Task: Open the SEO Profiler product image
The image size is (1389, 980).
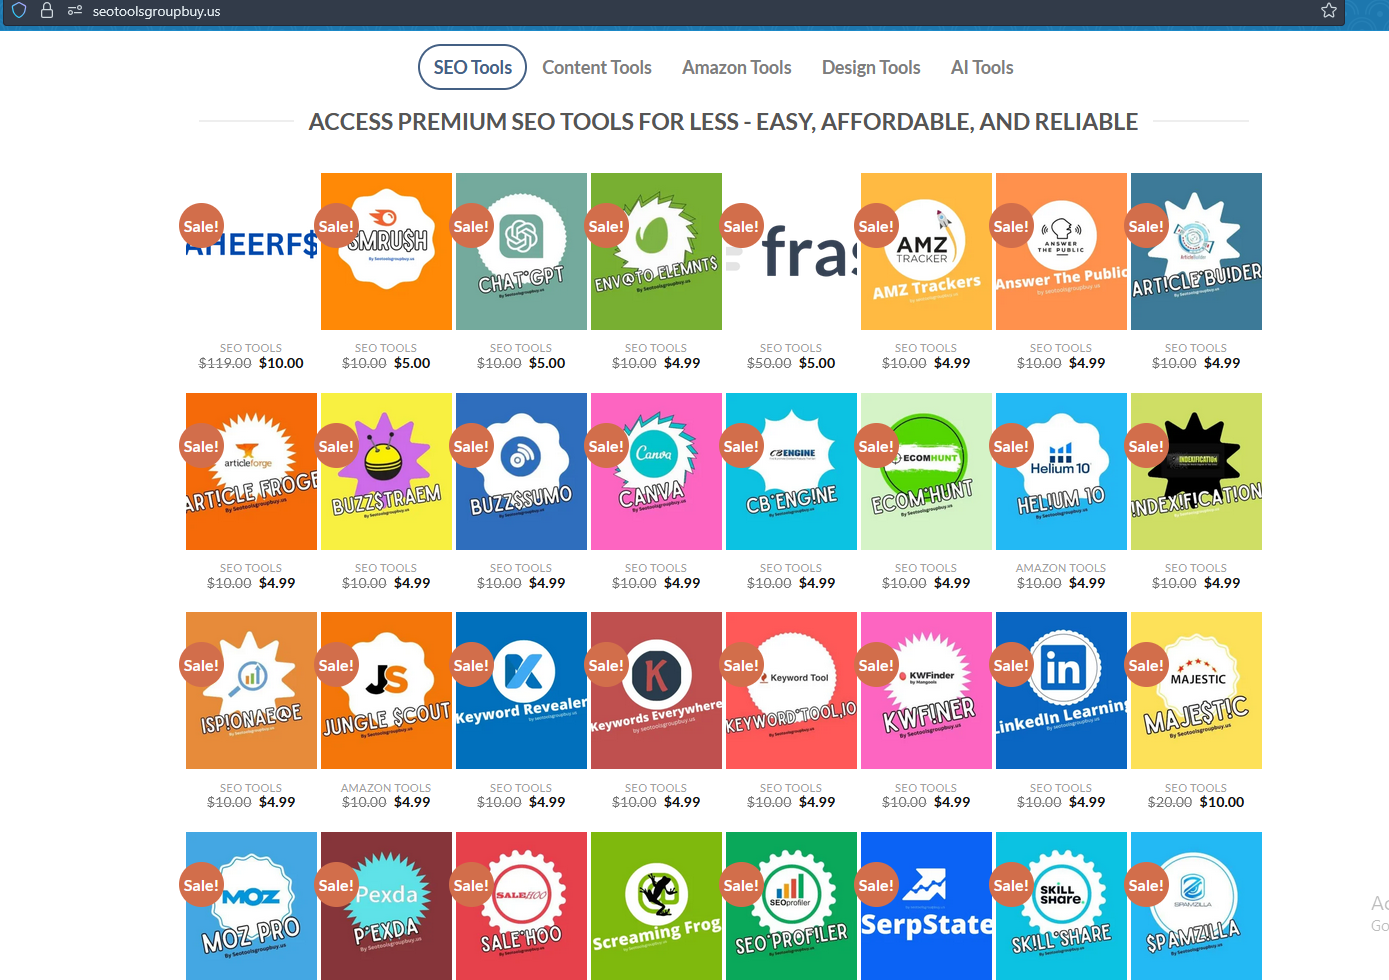Action: point(791,906)
